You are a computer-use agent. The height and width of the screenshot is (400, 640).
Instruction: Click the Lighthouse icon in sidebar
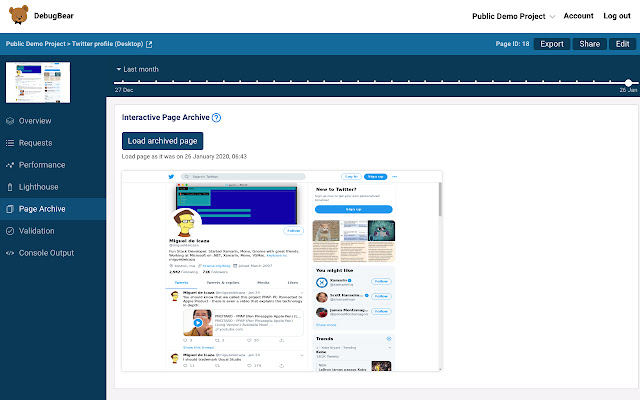[10, 187]
